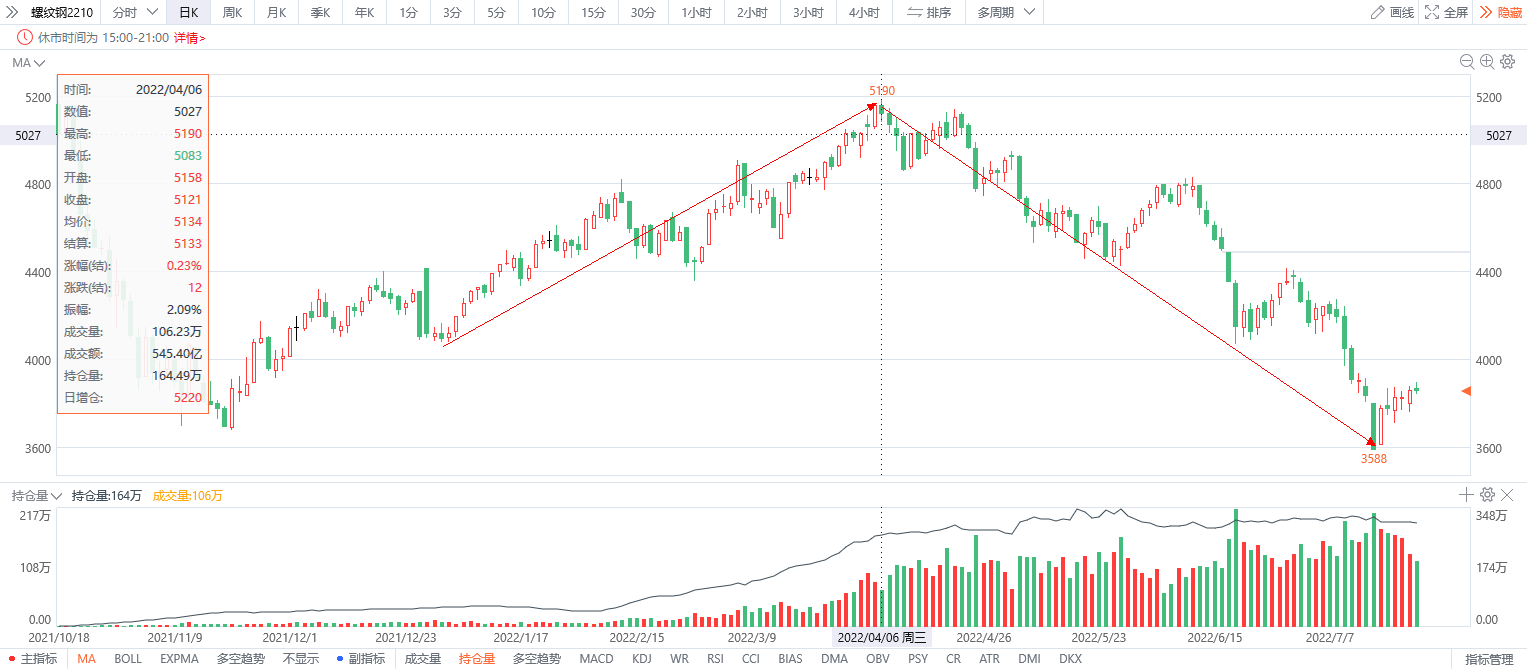1527x669 pixels.
Task: Add a sub-chart with the plus icon
Action: pyautogui.click(x=1467, y=494)
